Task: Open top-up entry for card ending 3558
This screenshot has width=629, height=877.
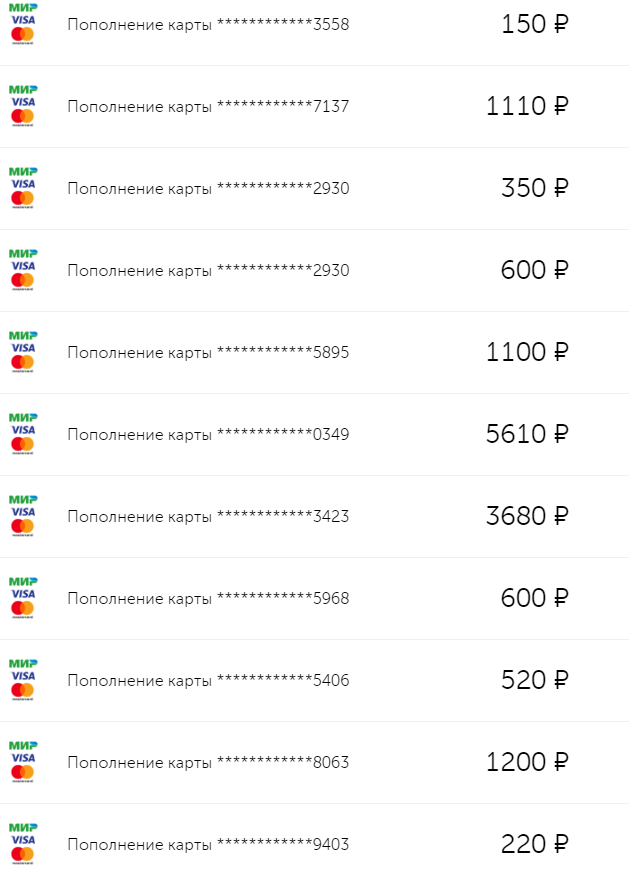Action: point(208,24)
